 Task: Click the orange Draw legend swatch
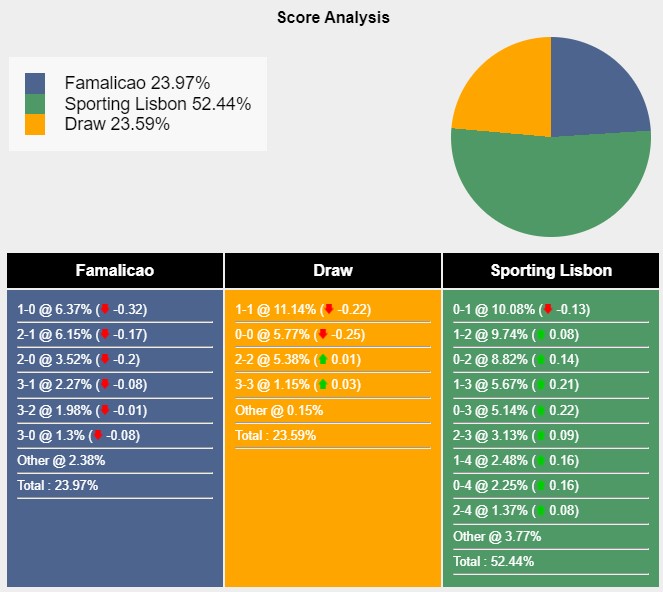pyautogui.click(x=35, y=124)
